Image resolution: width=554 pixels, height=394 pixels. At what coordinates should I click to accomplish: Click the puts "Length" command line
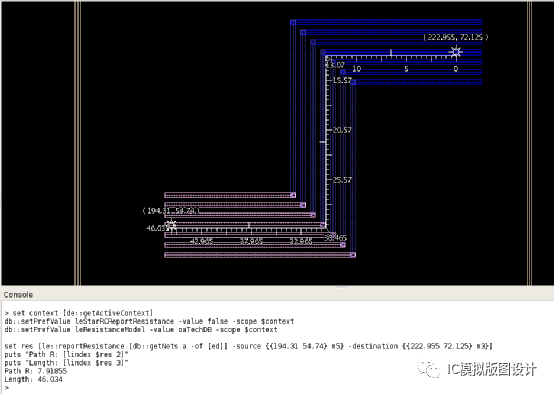tap(66, 363)
